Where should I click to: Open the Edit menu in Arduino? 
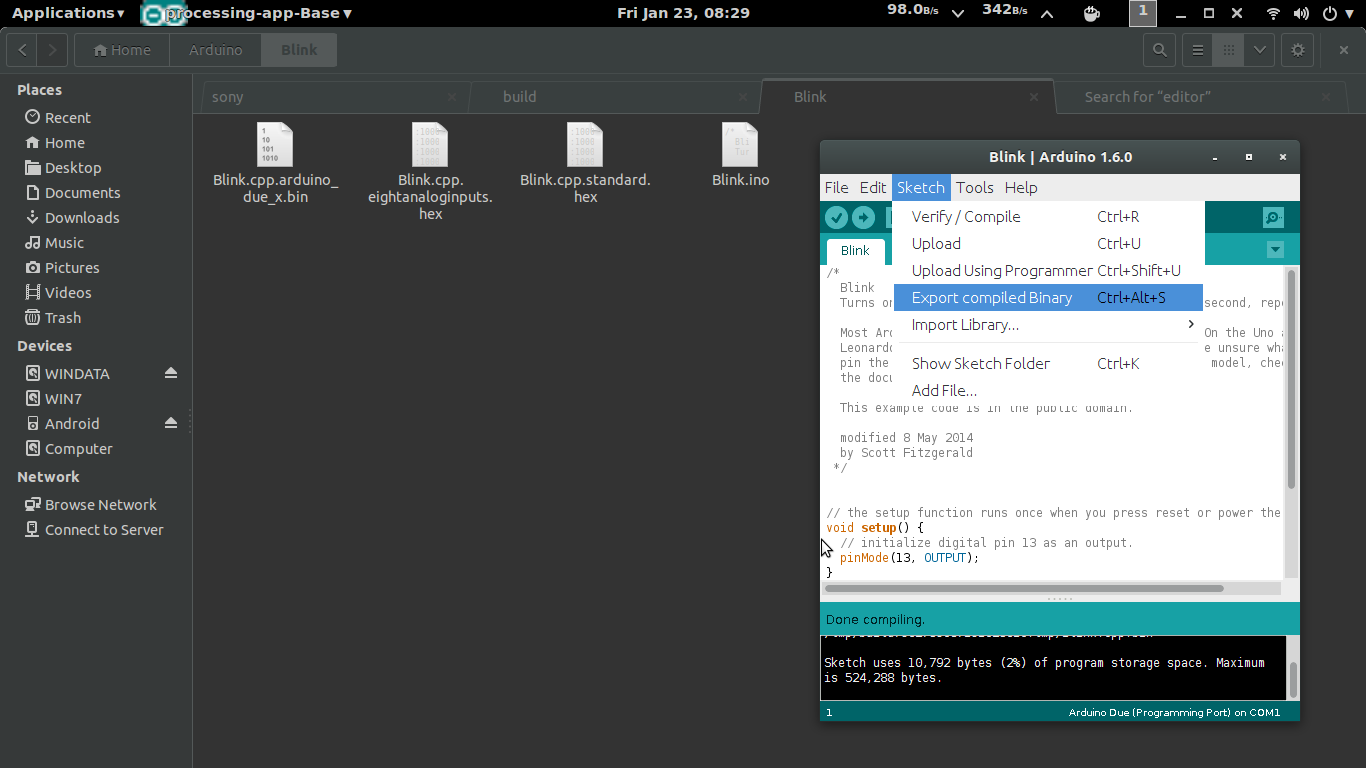point(873,187)
